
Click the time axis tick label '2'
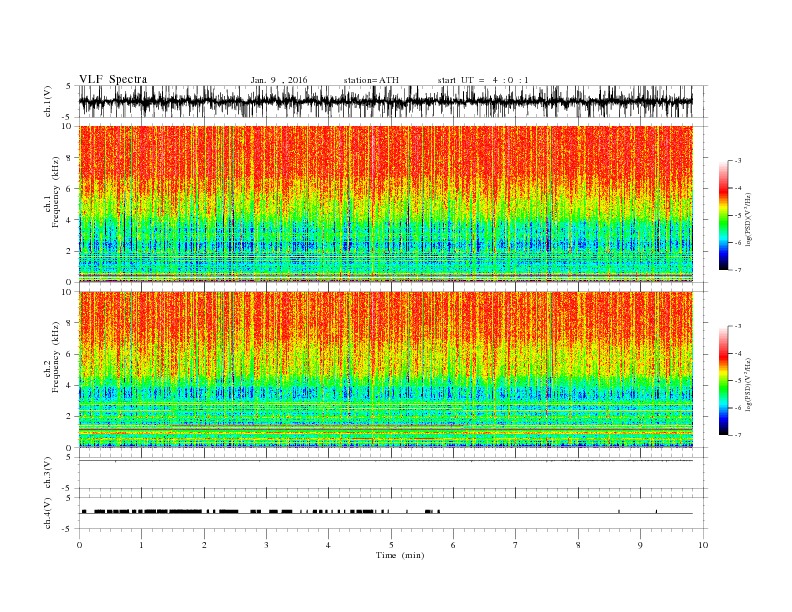204,545
